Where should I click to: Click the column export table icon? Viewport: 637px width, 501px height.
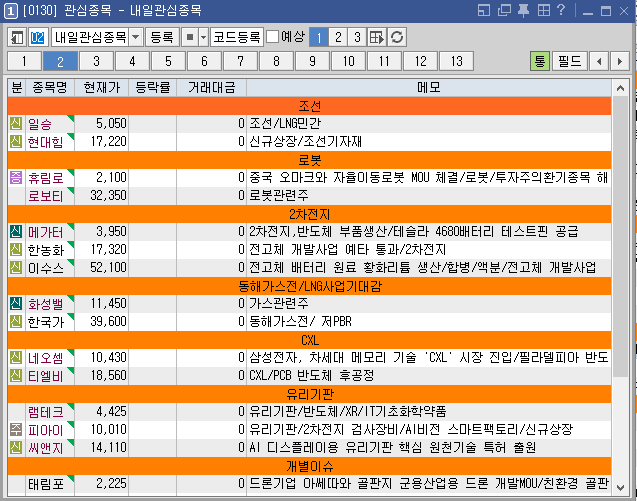377,37
